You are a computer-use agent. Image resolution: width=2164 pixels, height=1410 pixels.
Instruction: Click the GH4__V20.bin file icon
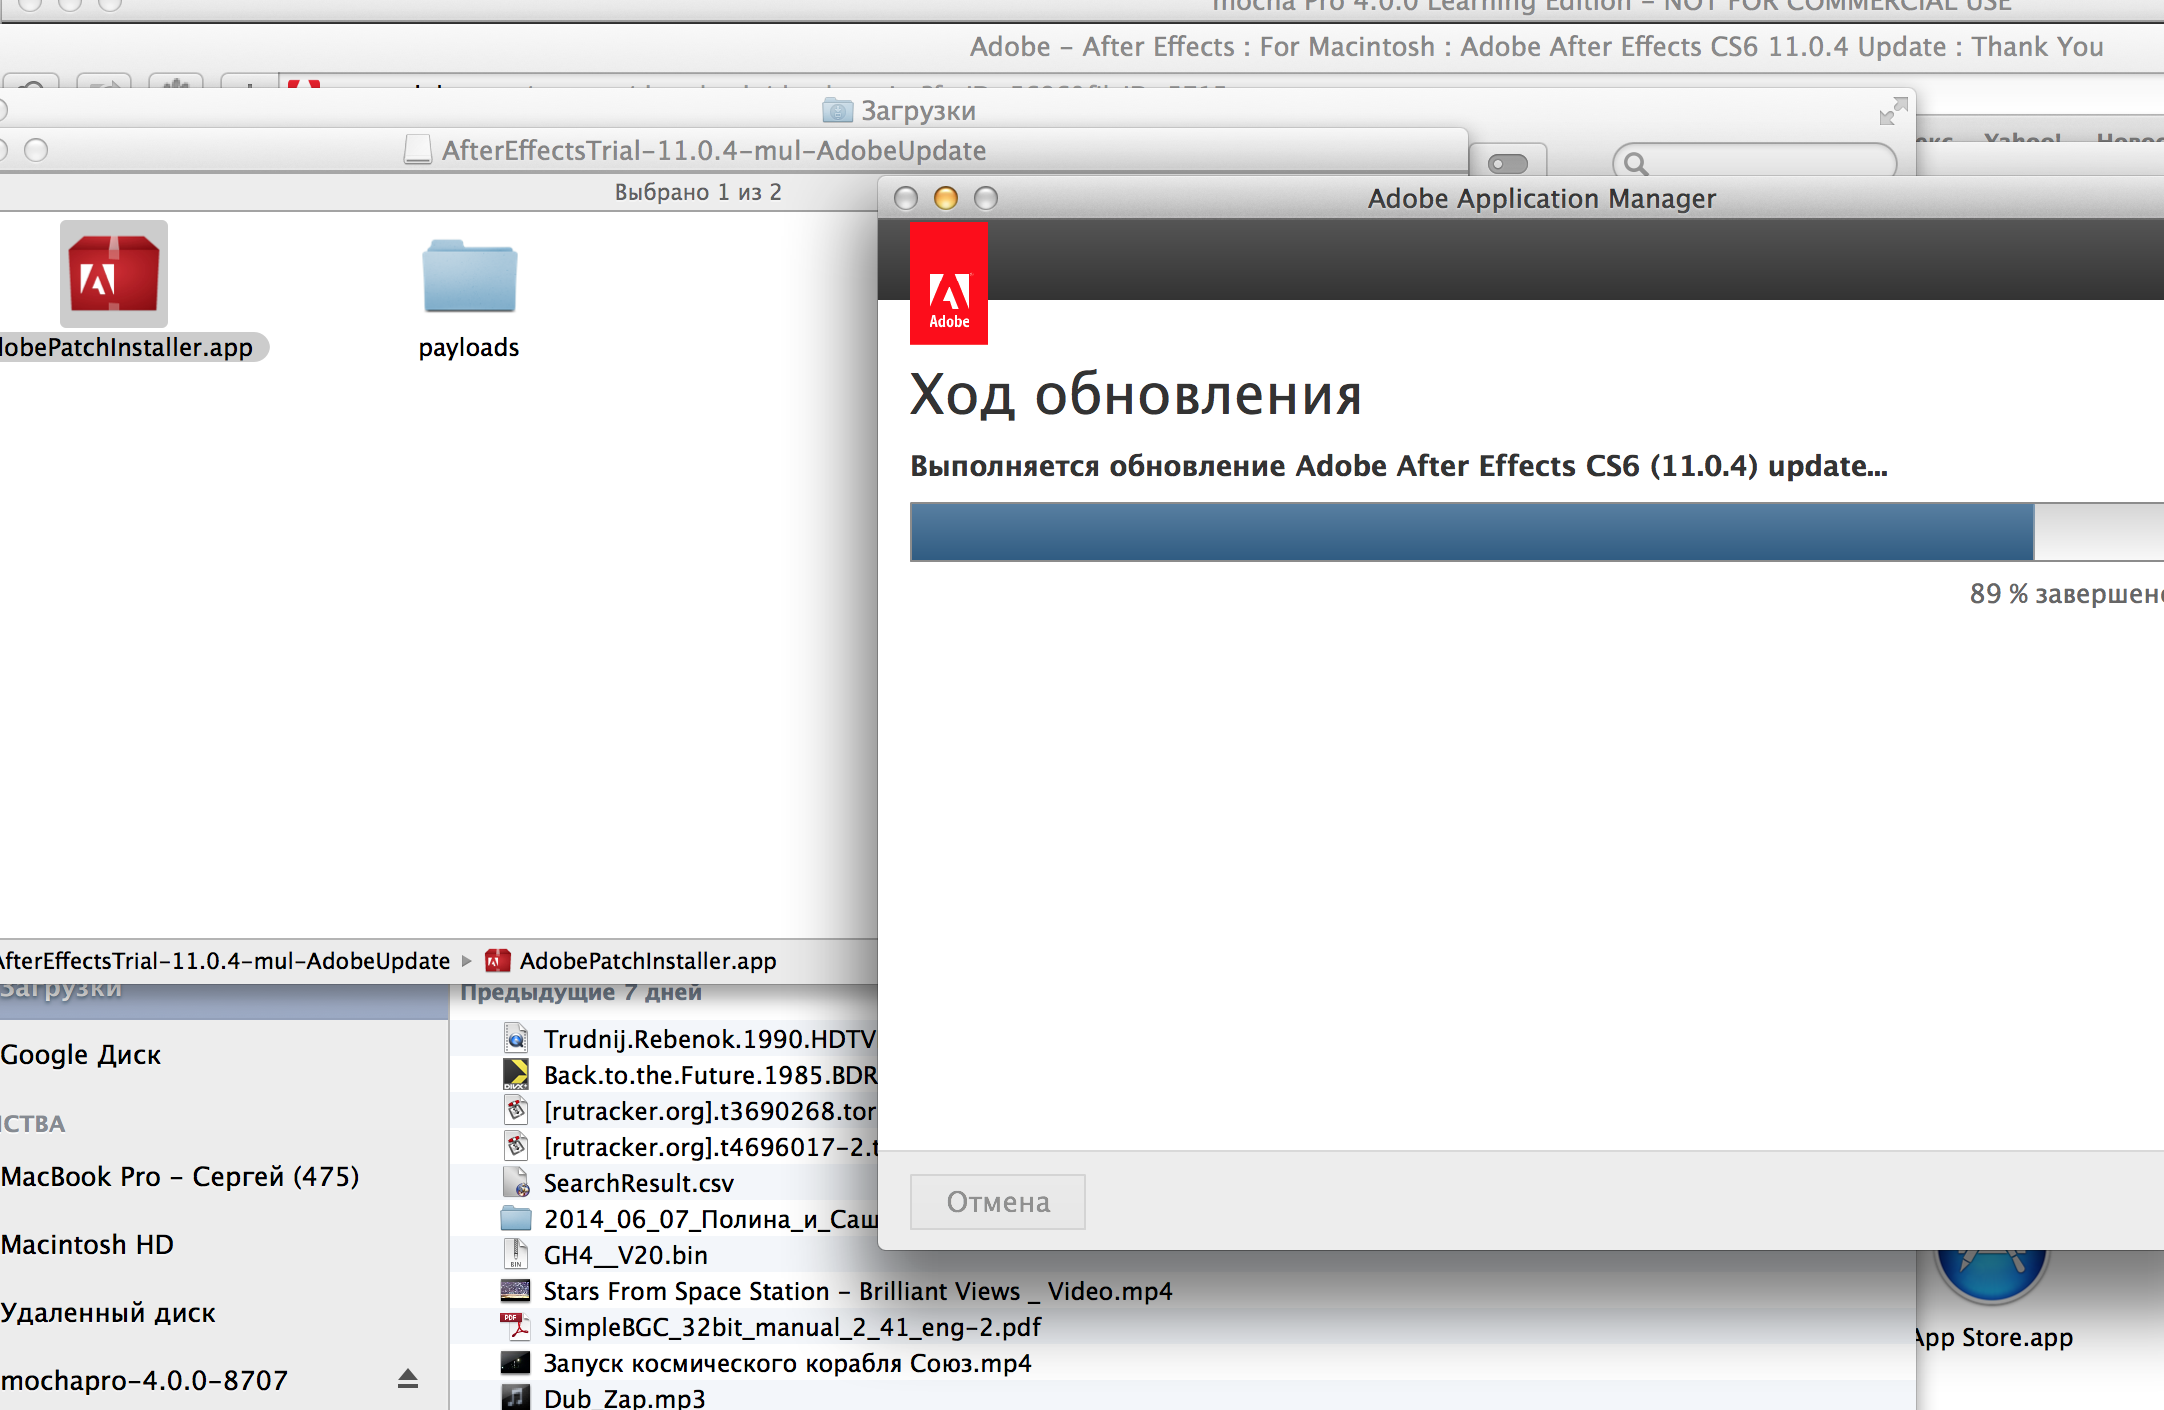516,1254
